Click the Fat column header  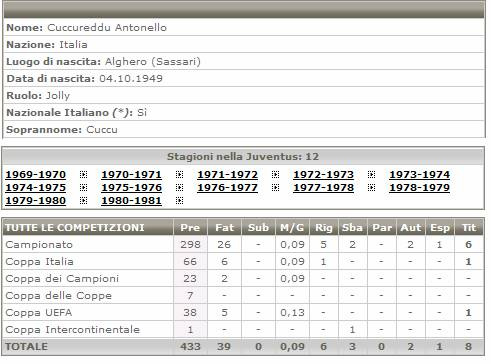tap(224, 227)
